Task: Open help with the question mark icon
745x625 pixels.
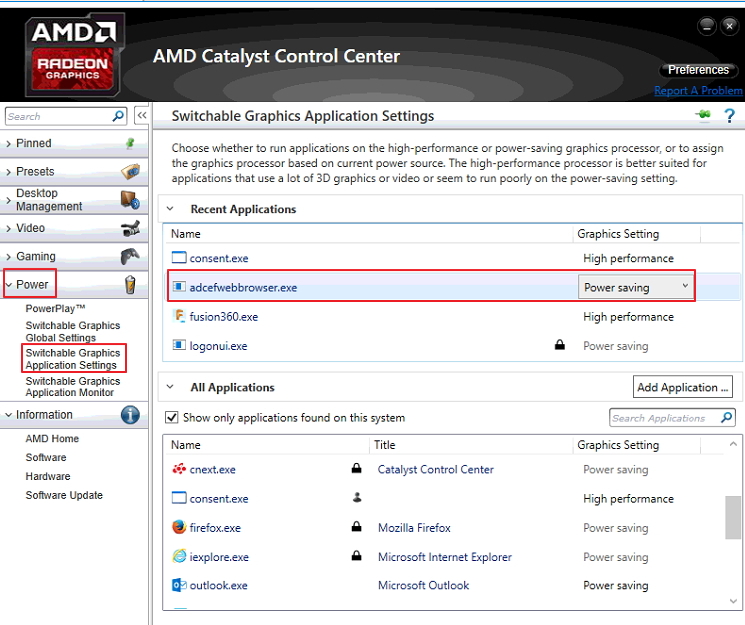Action: (729, 115)
